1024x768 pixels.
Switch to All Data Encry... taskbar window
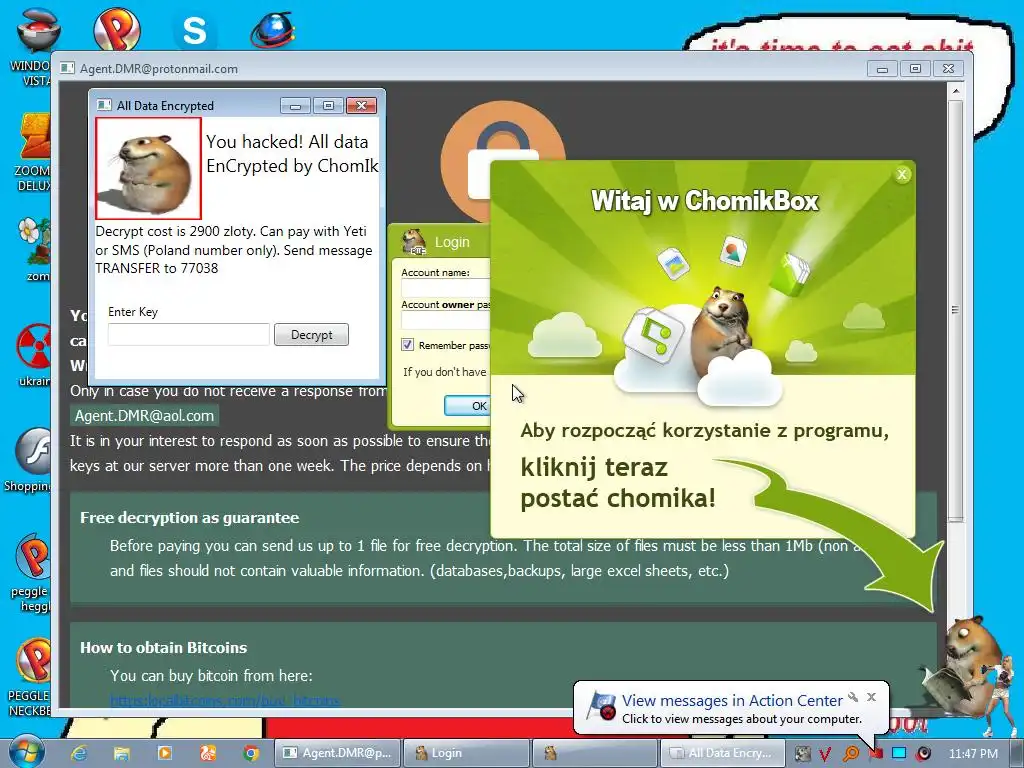click(x=722, y=753)
